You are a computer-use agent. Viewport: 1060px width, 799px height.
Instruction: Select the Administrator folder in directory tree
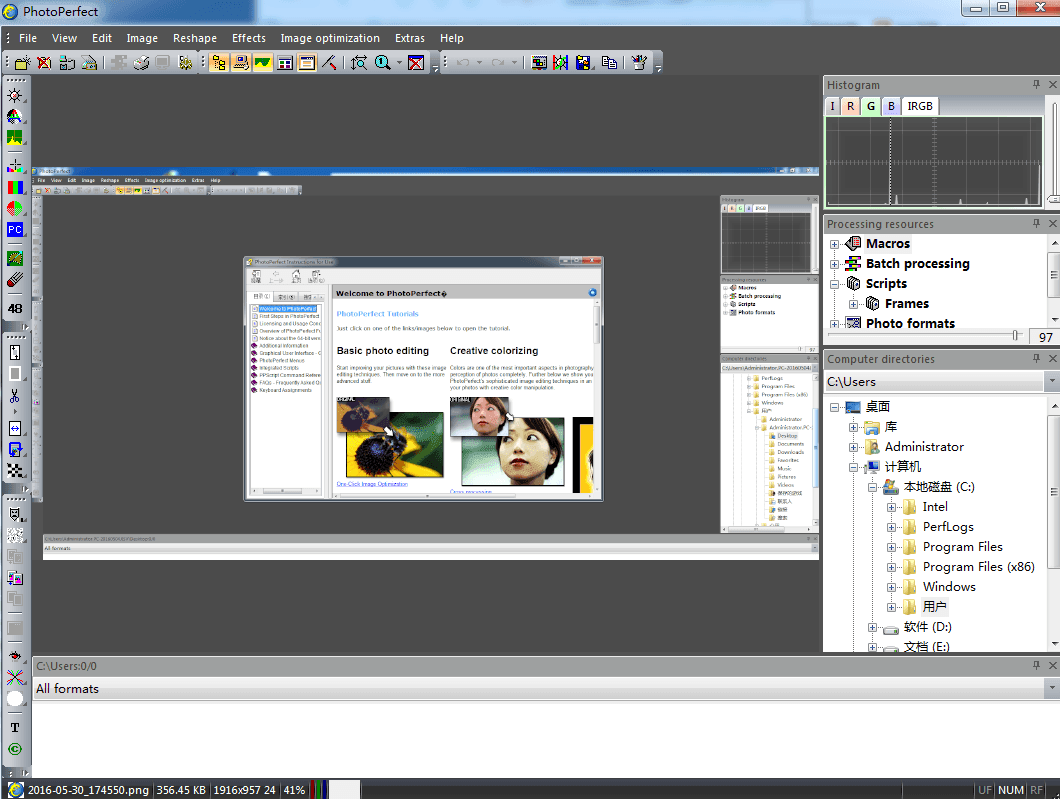[x=924, y=447]
